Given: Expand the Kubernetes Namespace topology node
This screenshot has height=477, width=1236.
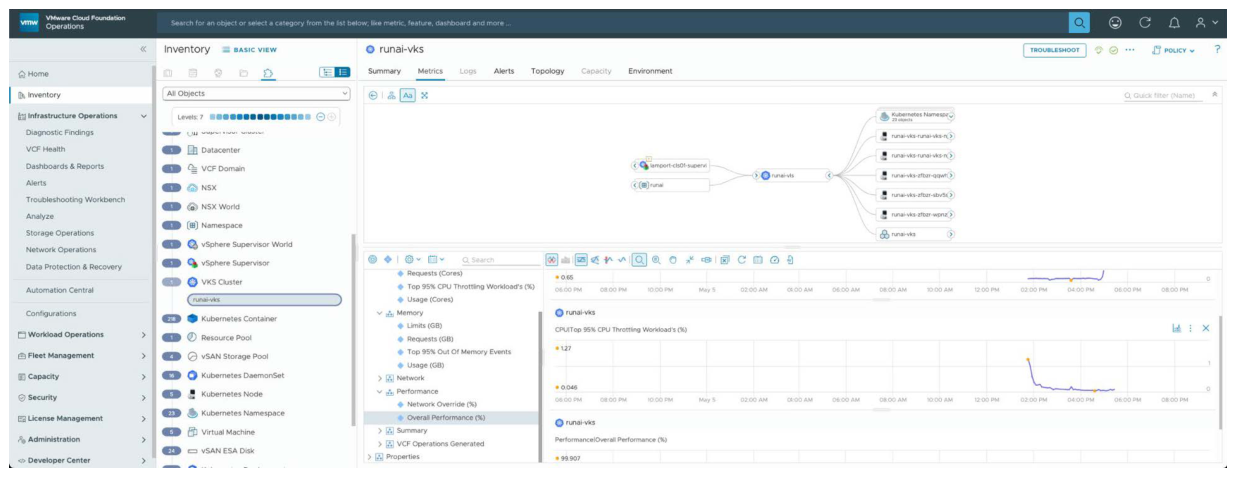Looking at the screenshot, I should pyautogui.click(x=951, y=116).
